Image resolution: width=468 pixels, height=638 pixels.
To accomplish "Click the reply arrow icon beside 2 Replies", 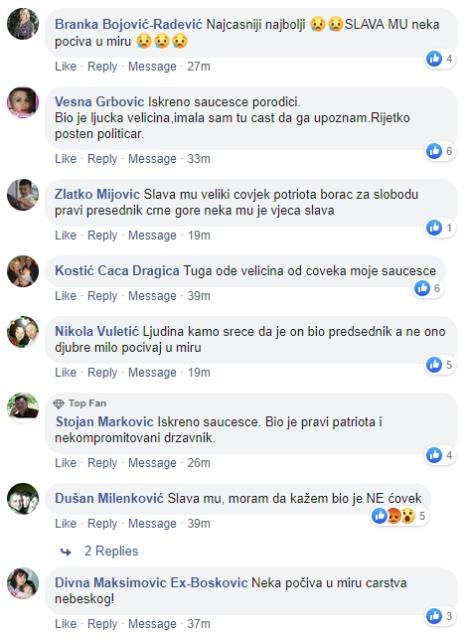I will coord(66,552).
